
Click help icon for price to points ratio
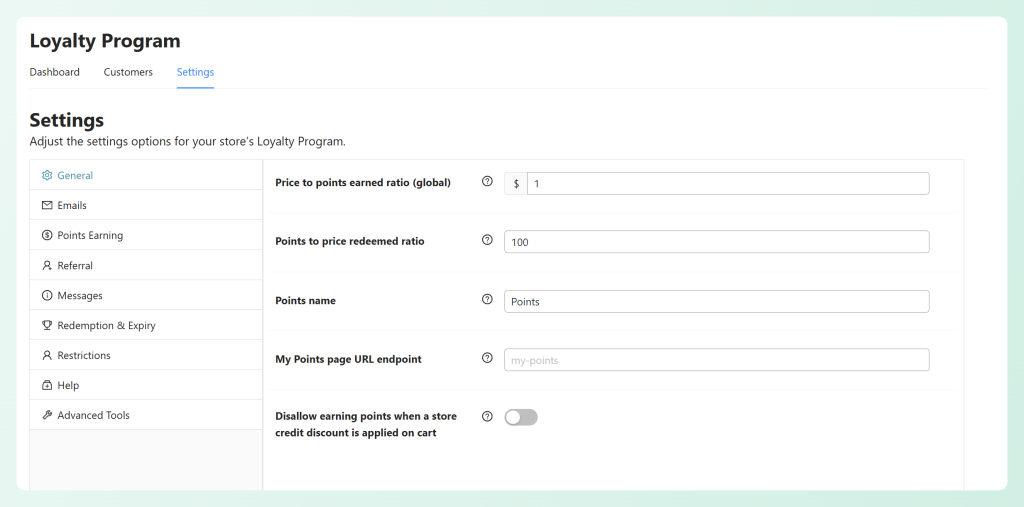[487, 182]
